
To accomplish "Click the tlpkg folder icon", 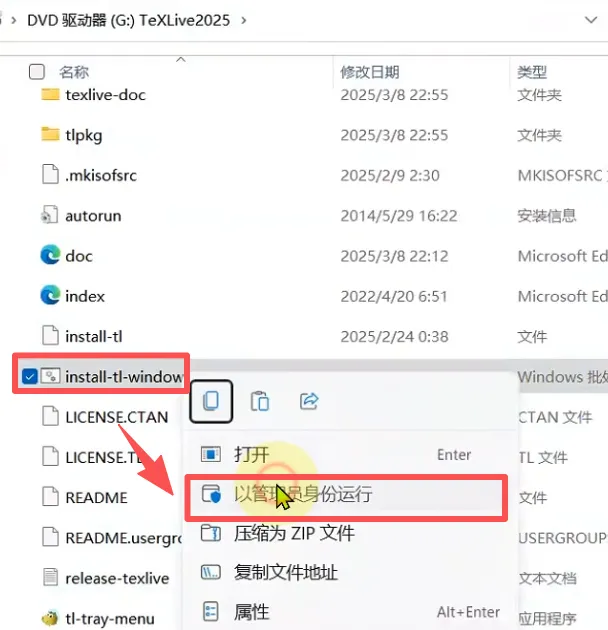I will (50, 135).
